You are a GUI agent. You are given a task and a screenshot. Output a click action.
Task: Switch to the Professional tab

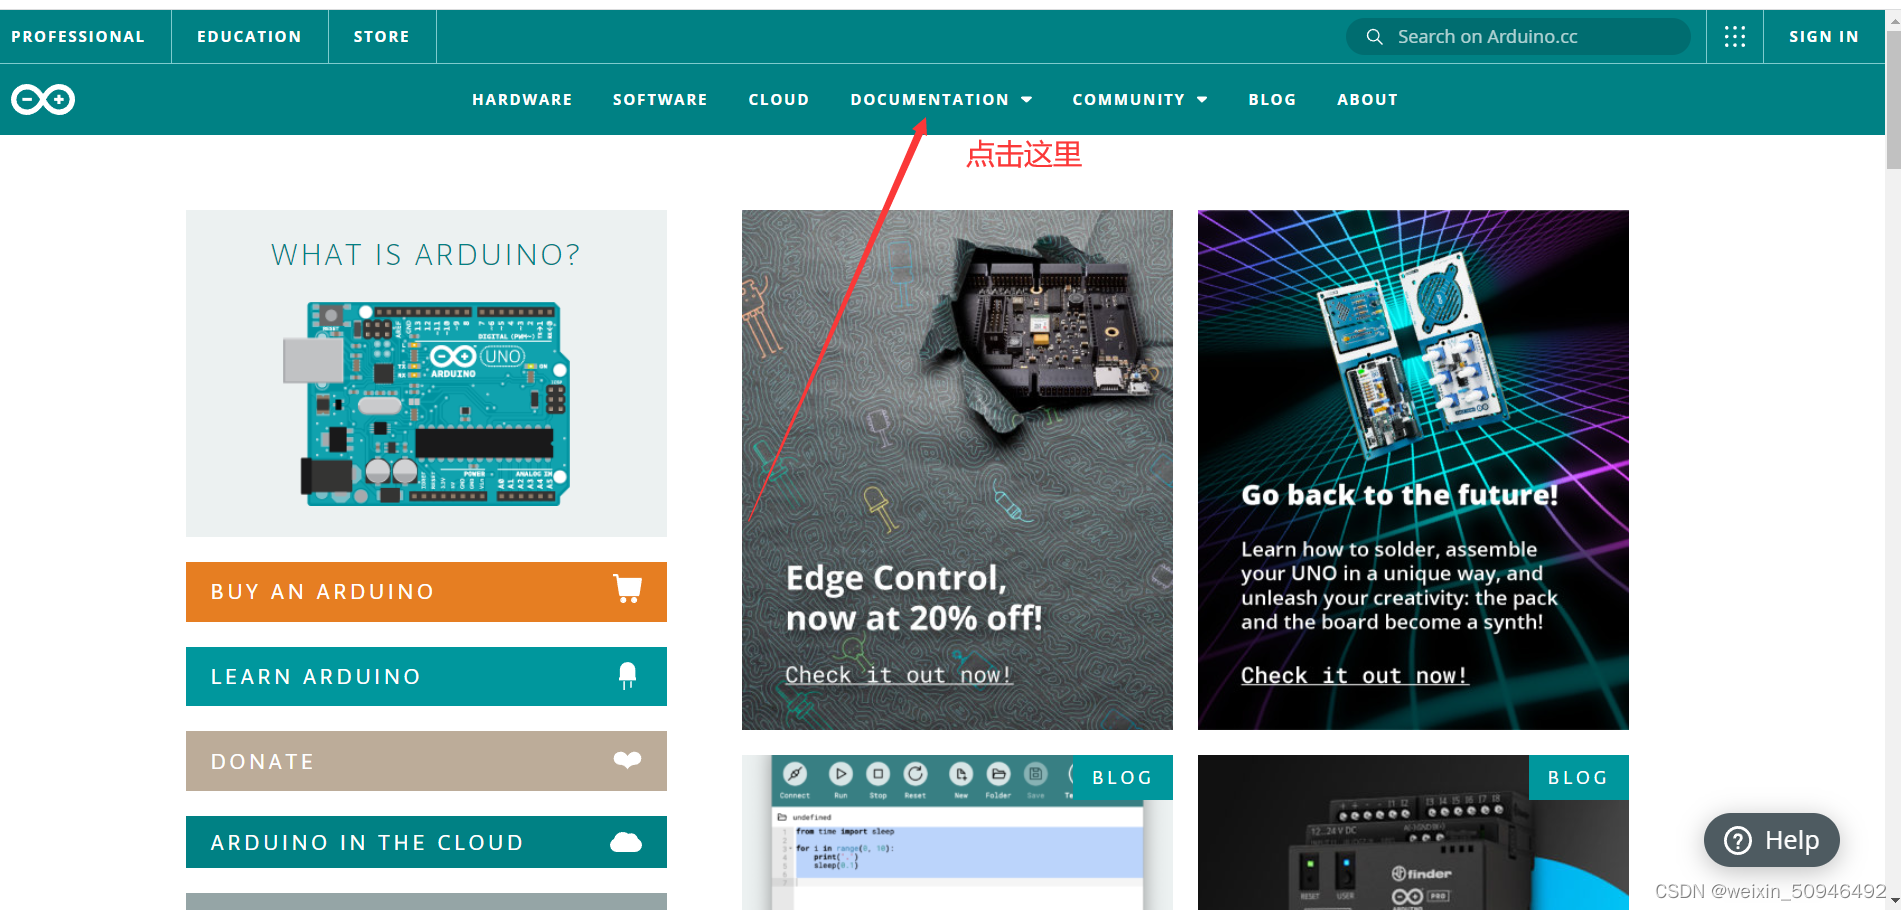click(78, 37)
